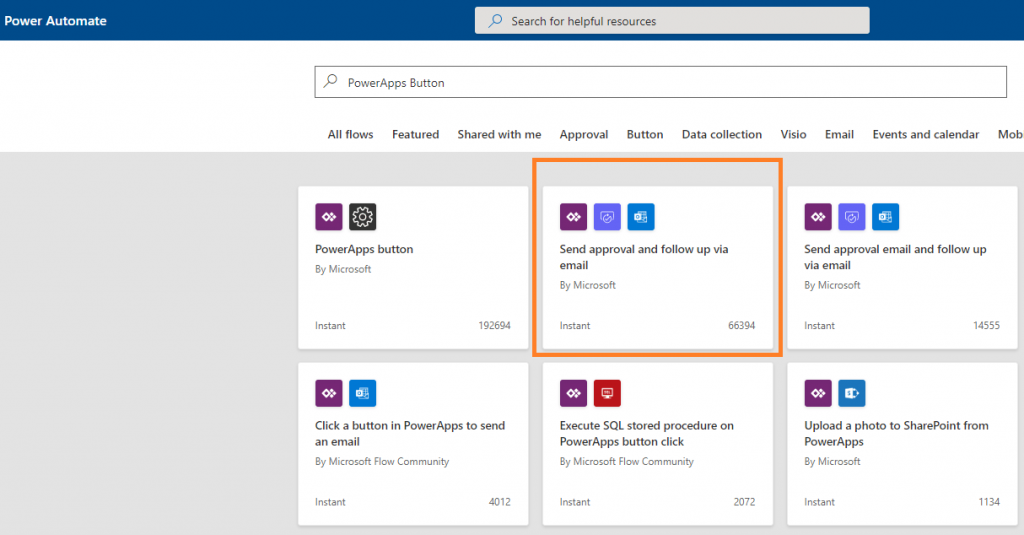The height and width of the screenshot is (535, 1024).
Task: Click Outlook icon on Click a button card
Action: [x=362, y=393]
